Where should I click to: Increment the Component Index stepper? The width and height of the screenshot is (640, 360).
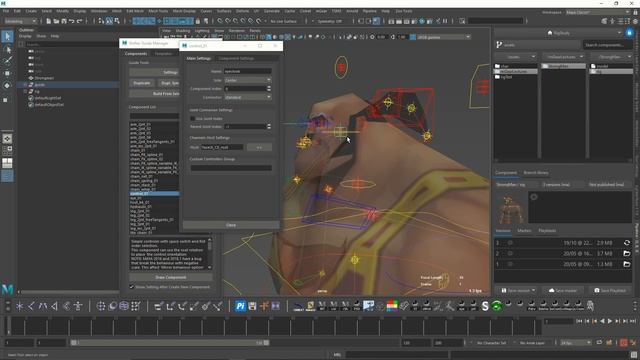click(x=269, y=87)
